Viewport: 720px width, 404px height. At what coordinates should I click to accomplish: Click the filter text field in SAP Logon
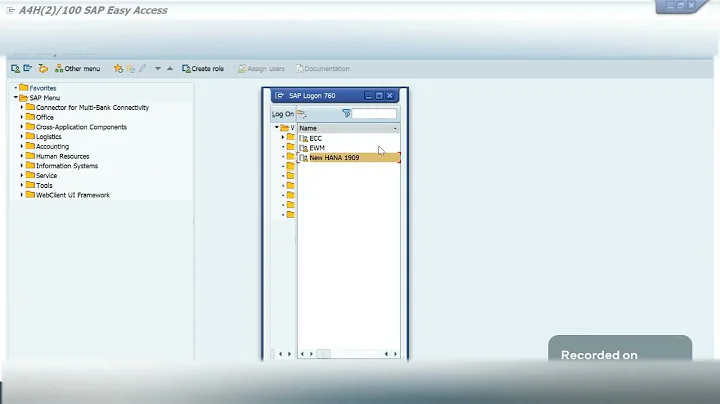point(374,113)
